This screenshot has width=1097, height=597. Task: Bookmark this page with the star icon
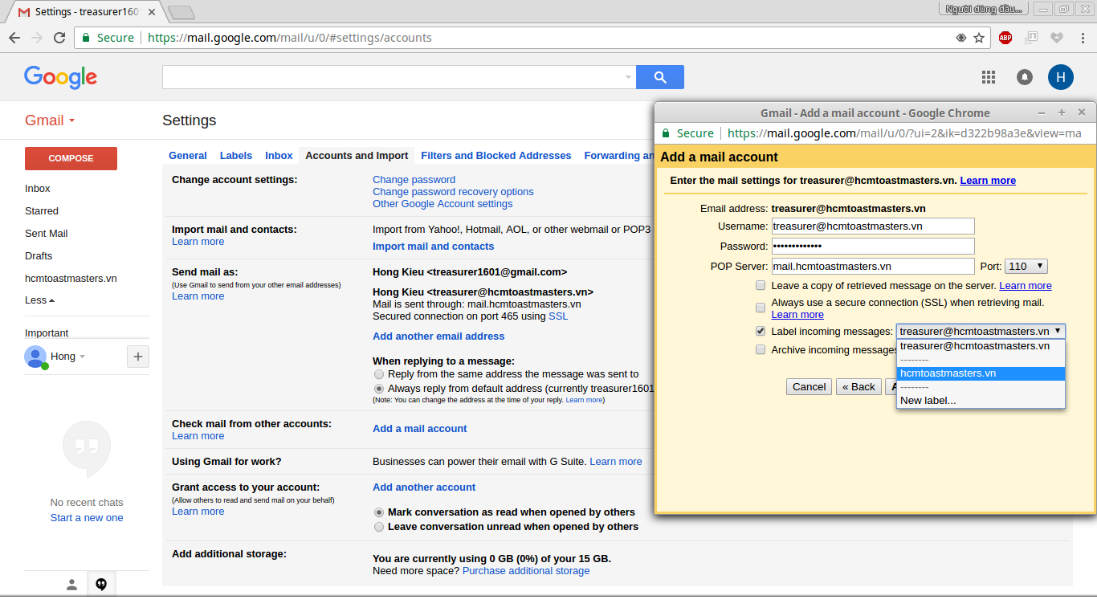click(979, 38)
